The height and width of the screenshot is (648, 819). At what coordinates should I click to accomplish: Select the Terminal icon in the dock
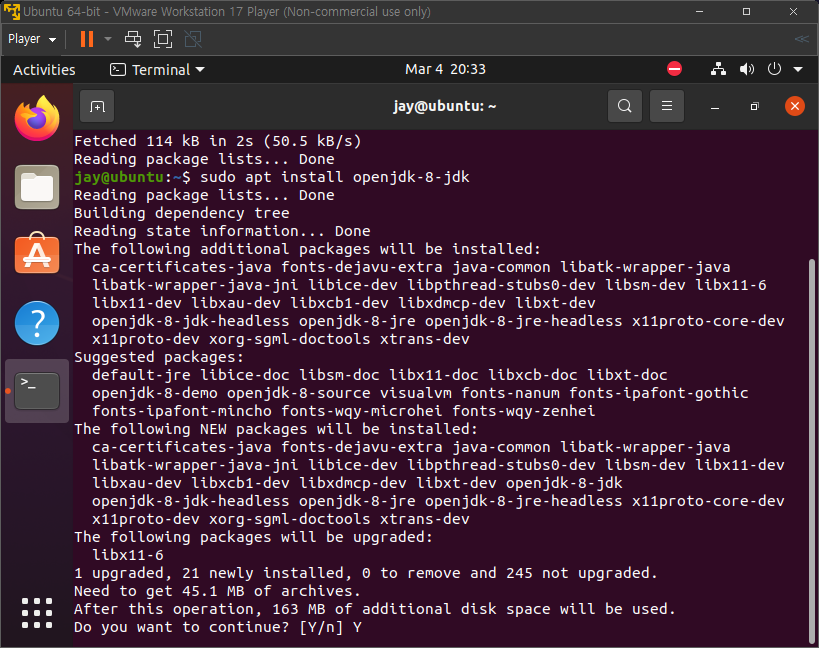pyautogui.click(x=36, y=391)
